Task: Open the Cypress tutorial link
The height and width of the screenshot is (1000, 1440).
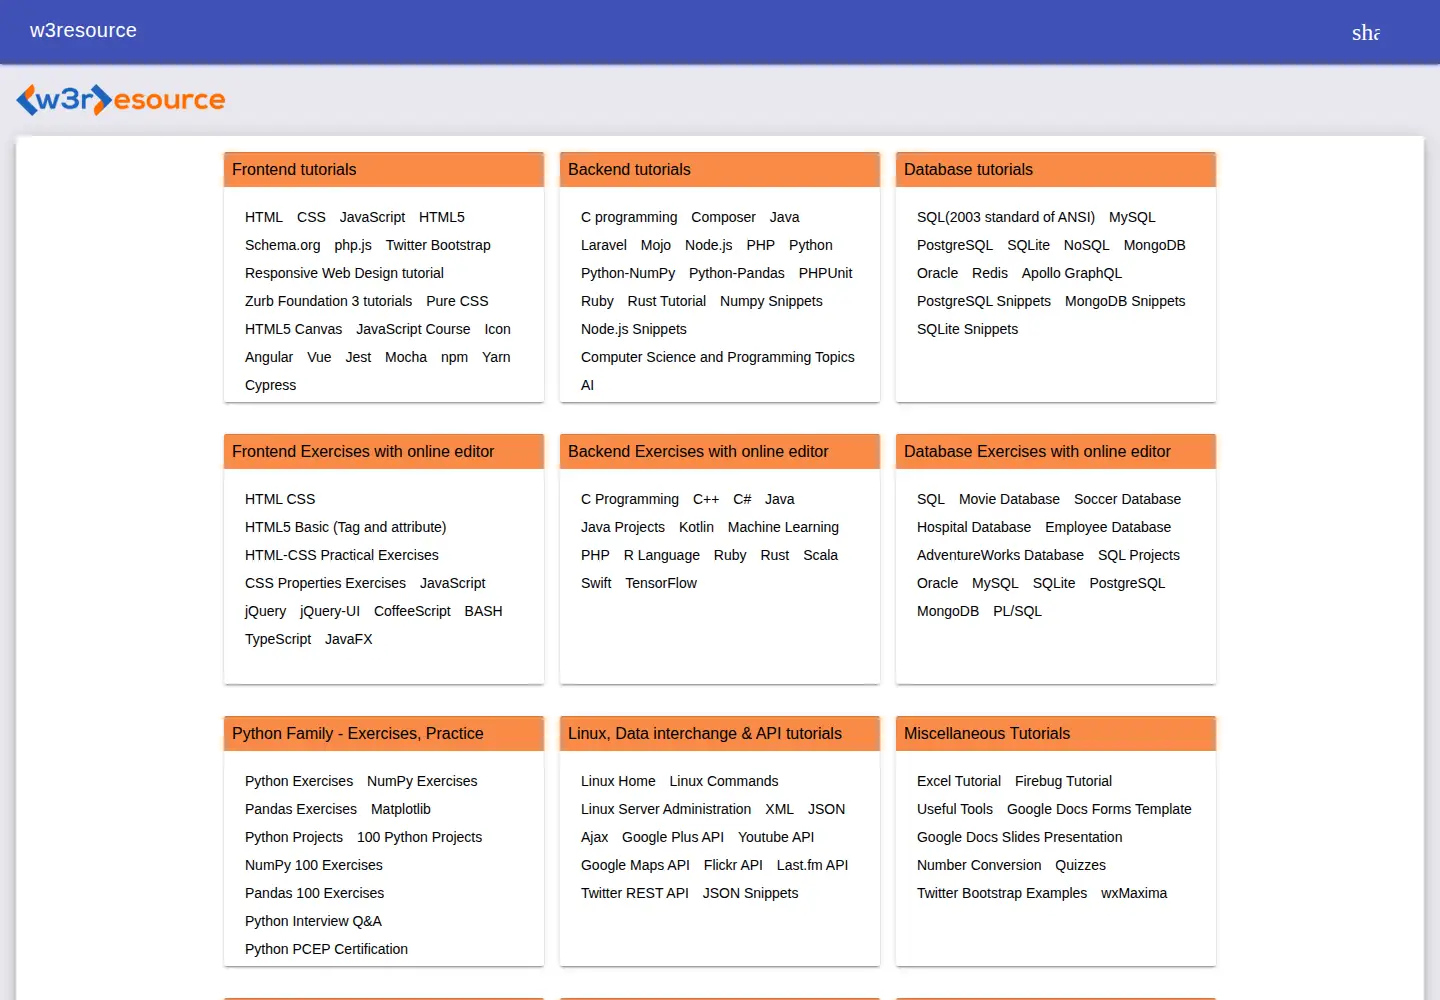Action: [x=270, y=385]
